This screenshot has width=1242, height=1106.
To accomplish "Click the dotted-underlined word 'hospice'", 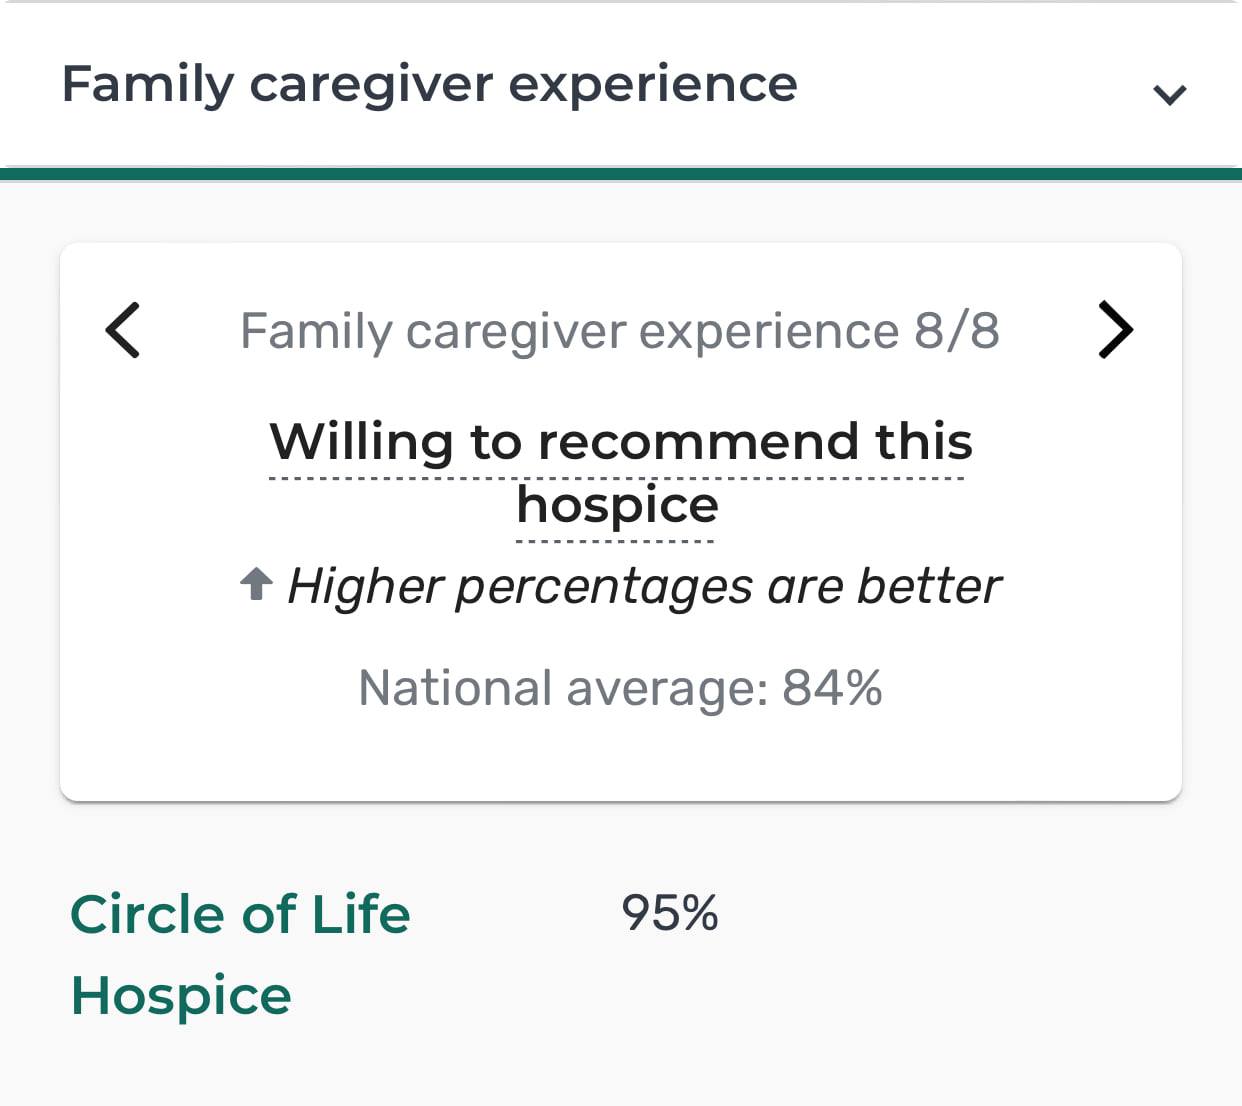I will tap(617, 505).
